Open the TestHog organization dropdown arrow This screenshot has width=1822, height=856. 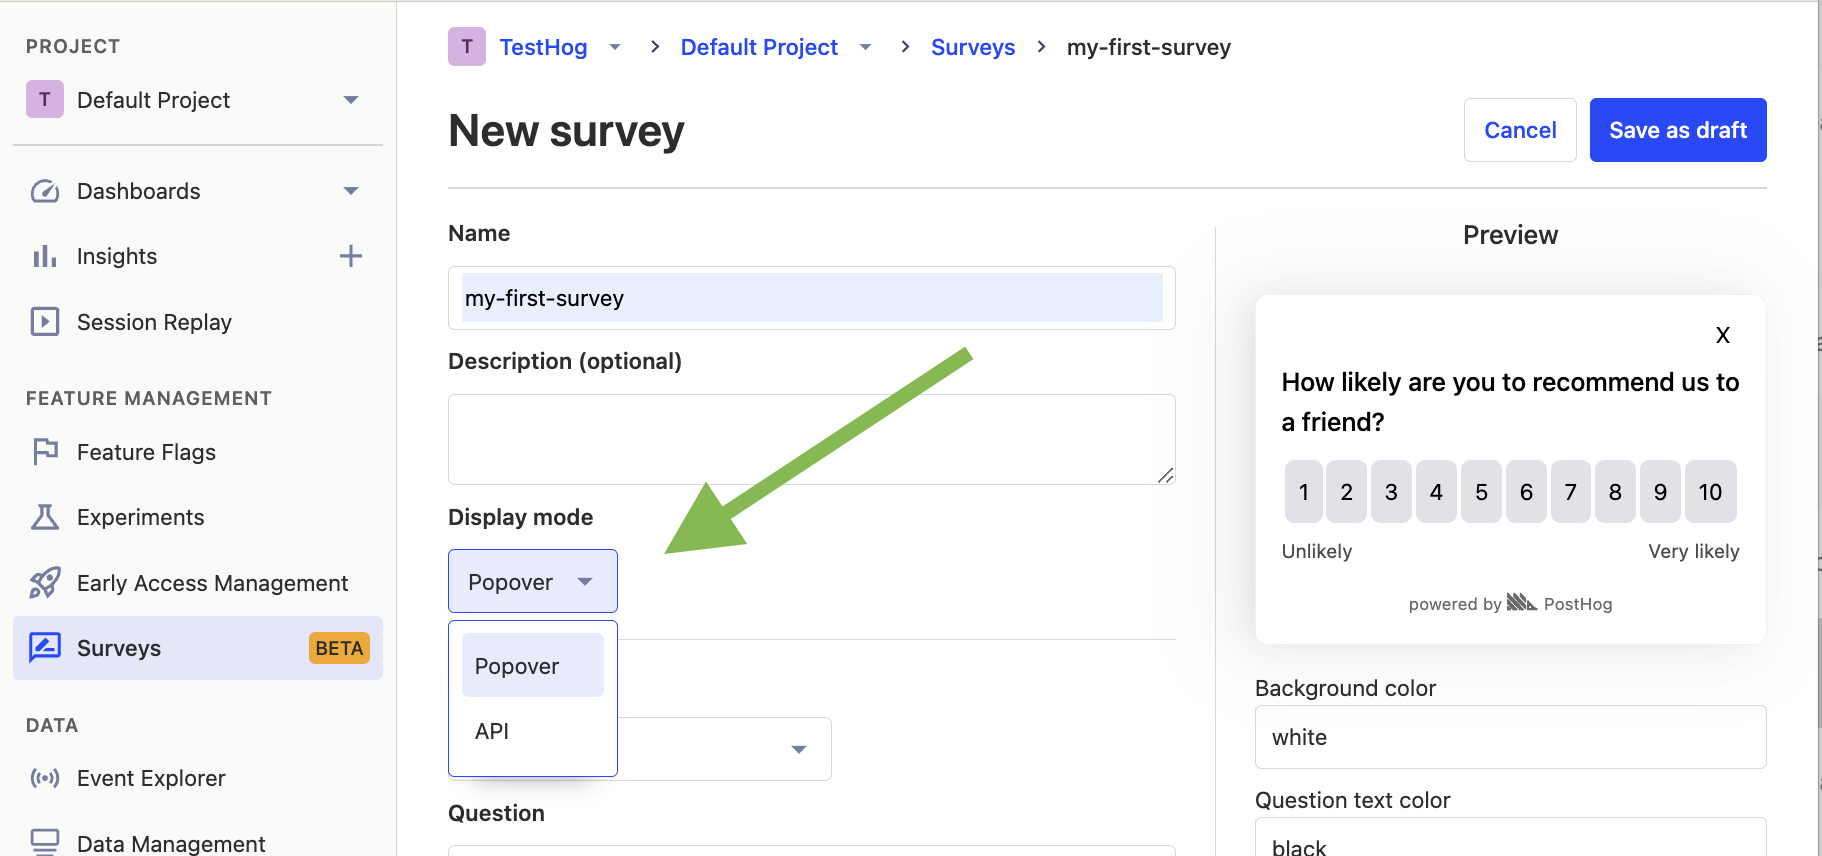point(615,47)
